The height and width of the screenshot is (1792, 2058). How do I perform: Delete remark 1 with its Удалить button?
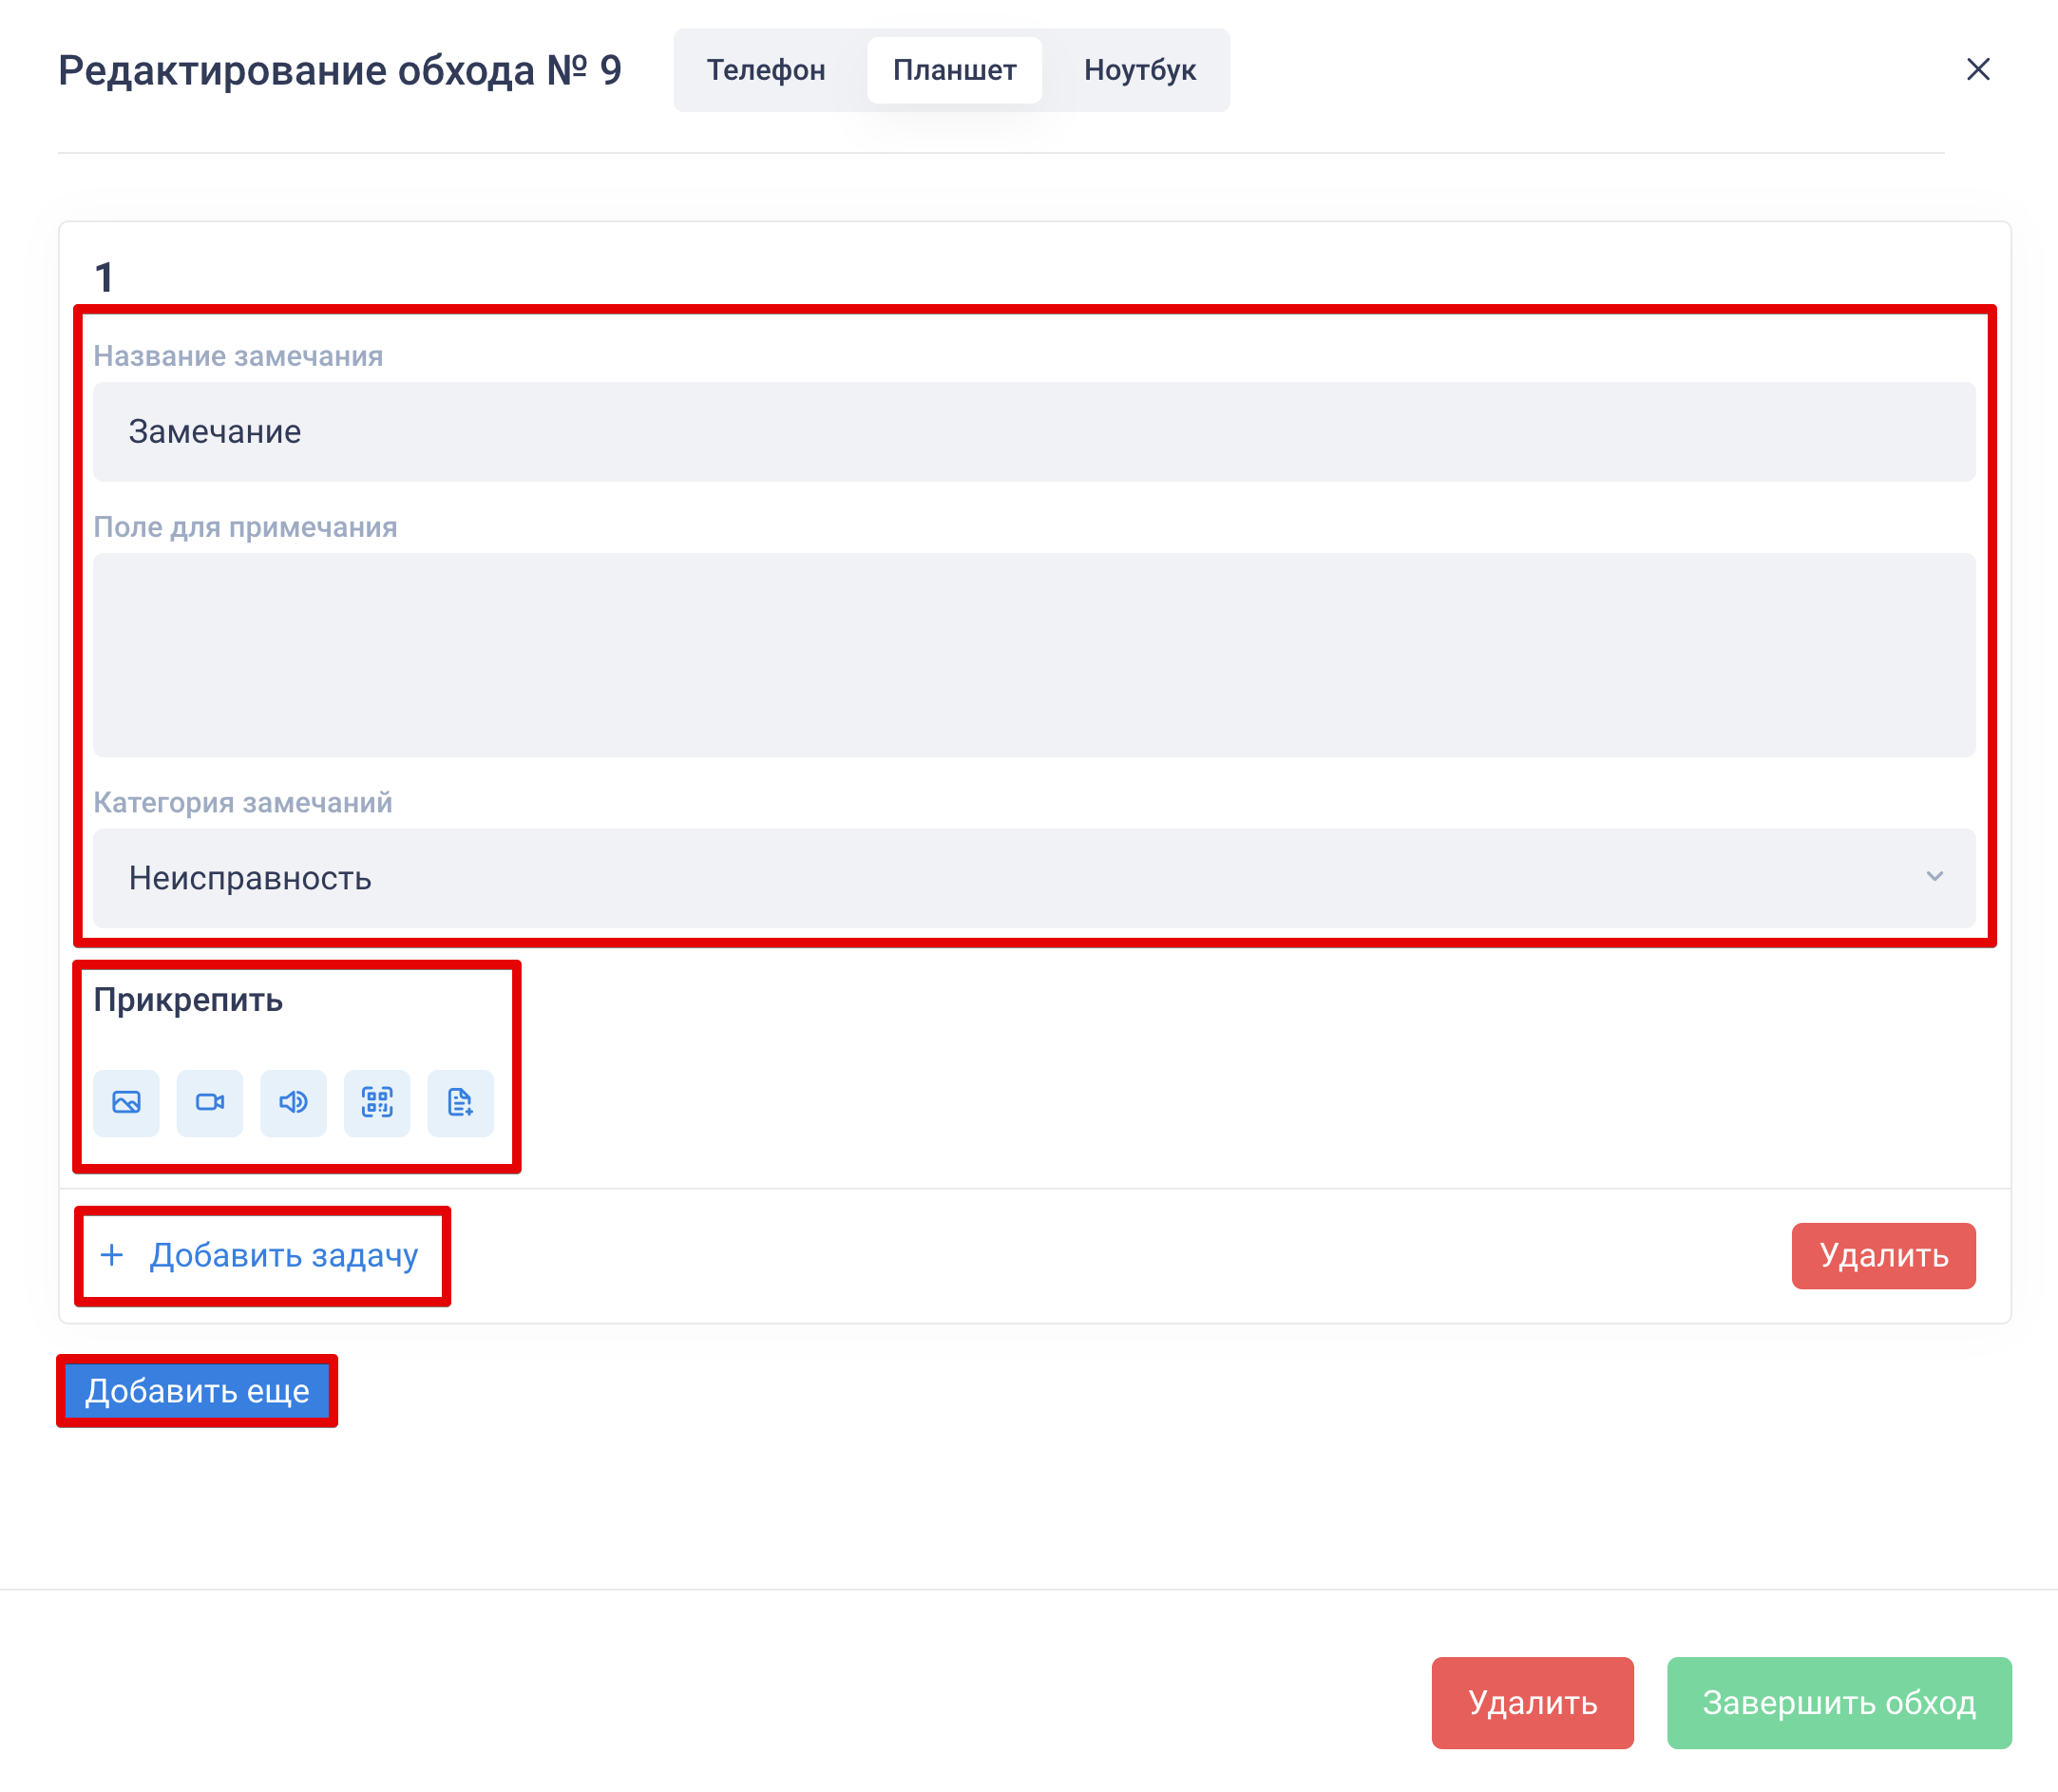(x=1883, y=1255)
